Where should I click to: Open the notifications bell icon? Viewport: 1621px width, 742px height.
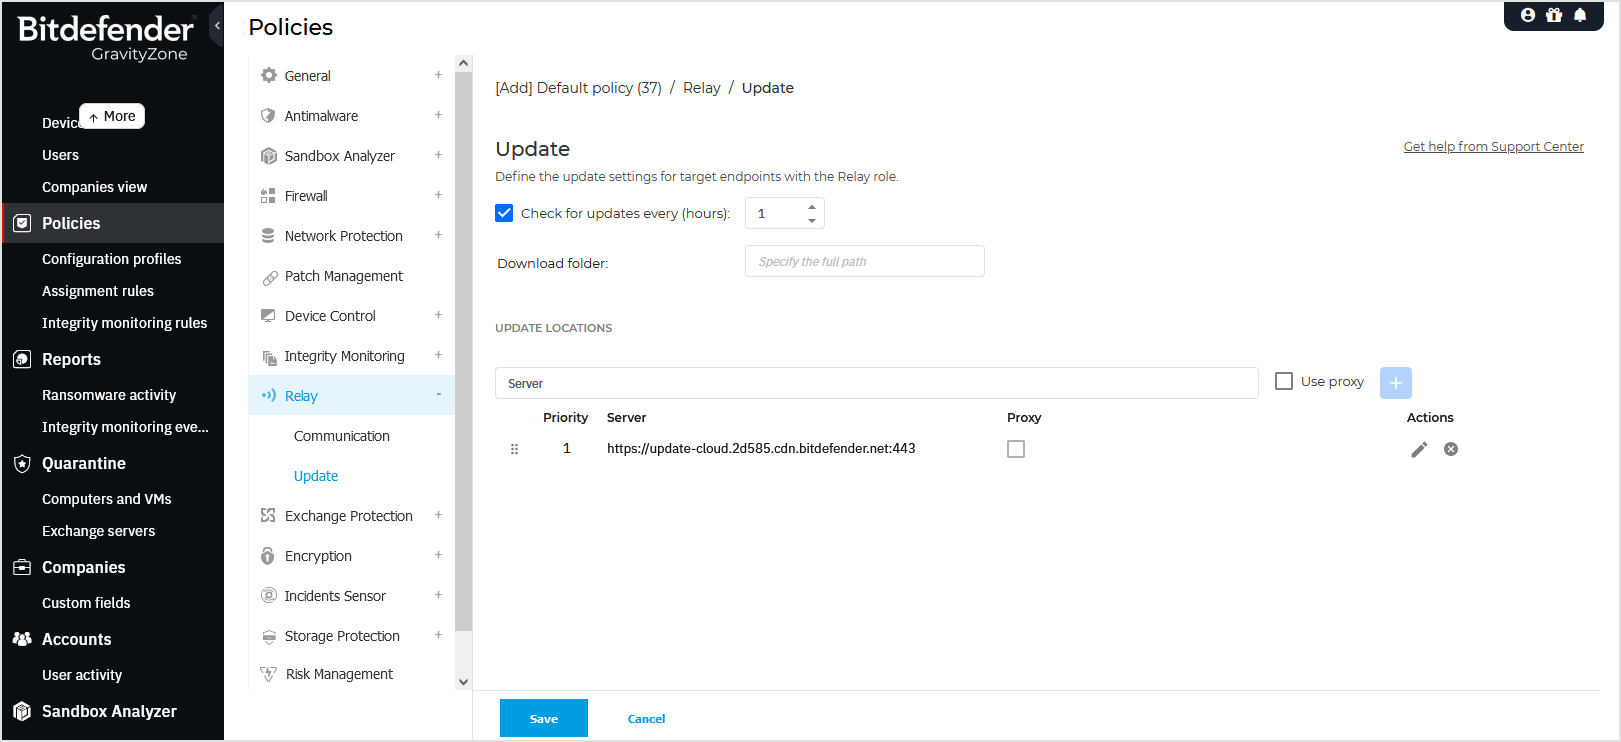coord(1580,15)
